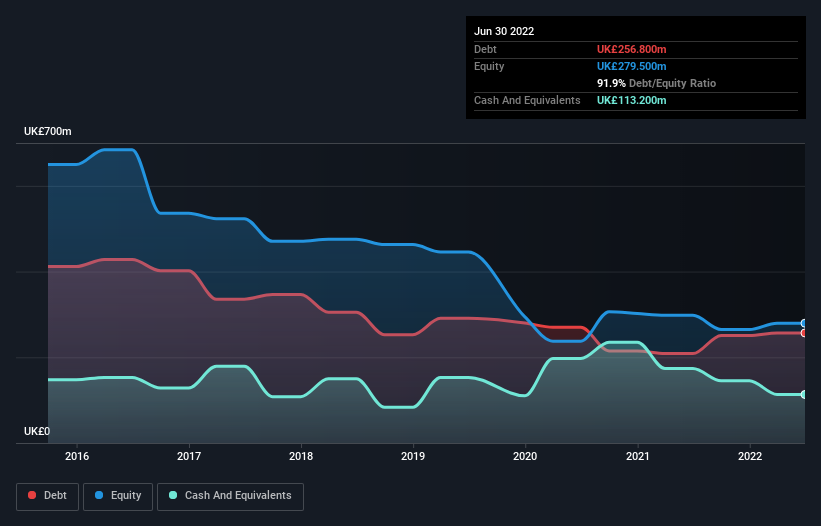
Task: Click the 2022 x-axis label
Action: tap(750, 456)
